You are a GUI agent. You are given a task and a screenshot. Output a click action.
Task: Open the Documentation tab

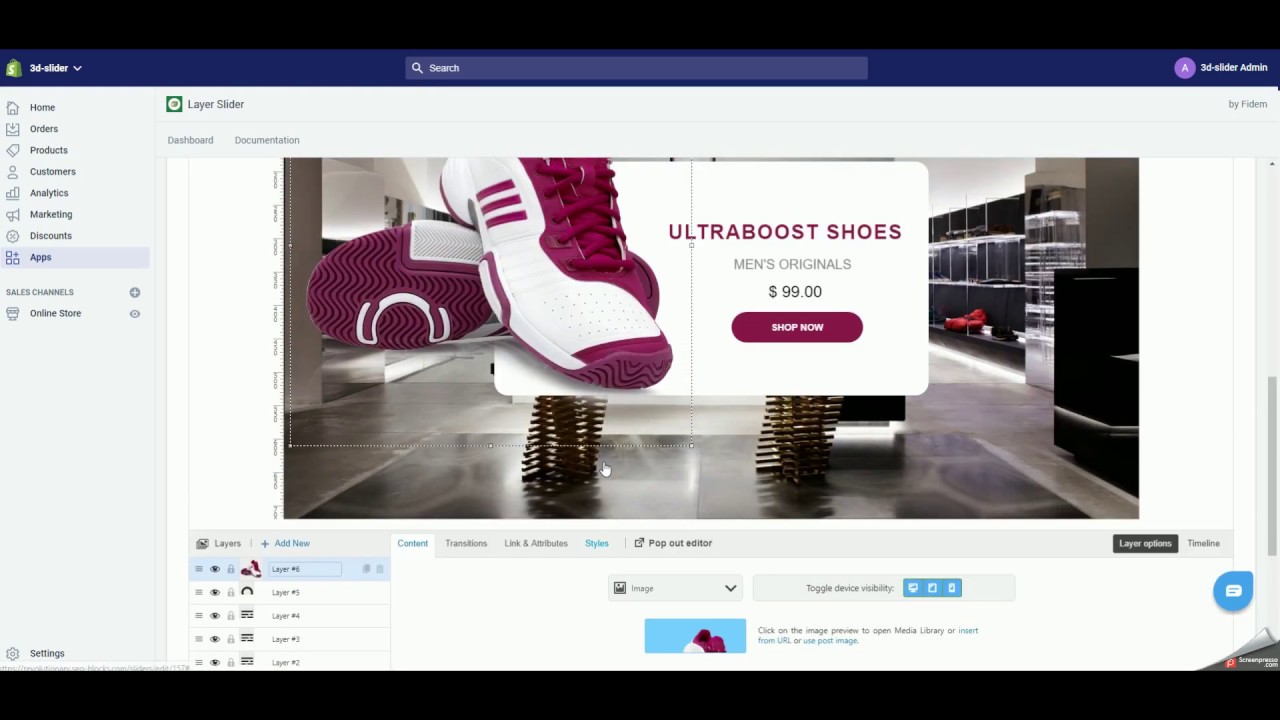coord(267,140)
